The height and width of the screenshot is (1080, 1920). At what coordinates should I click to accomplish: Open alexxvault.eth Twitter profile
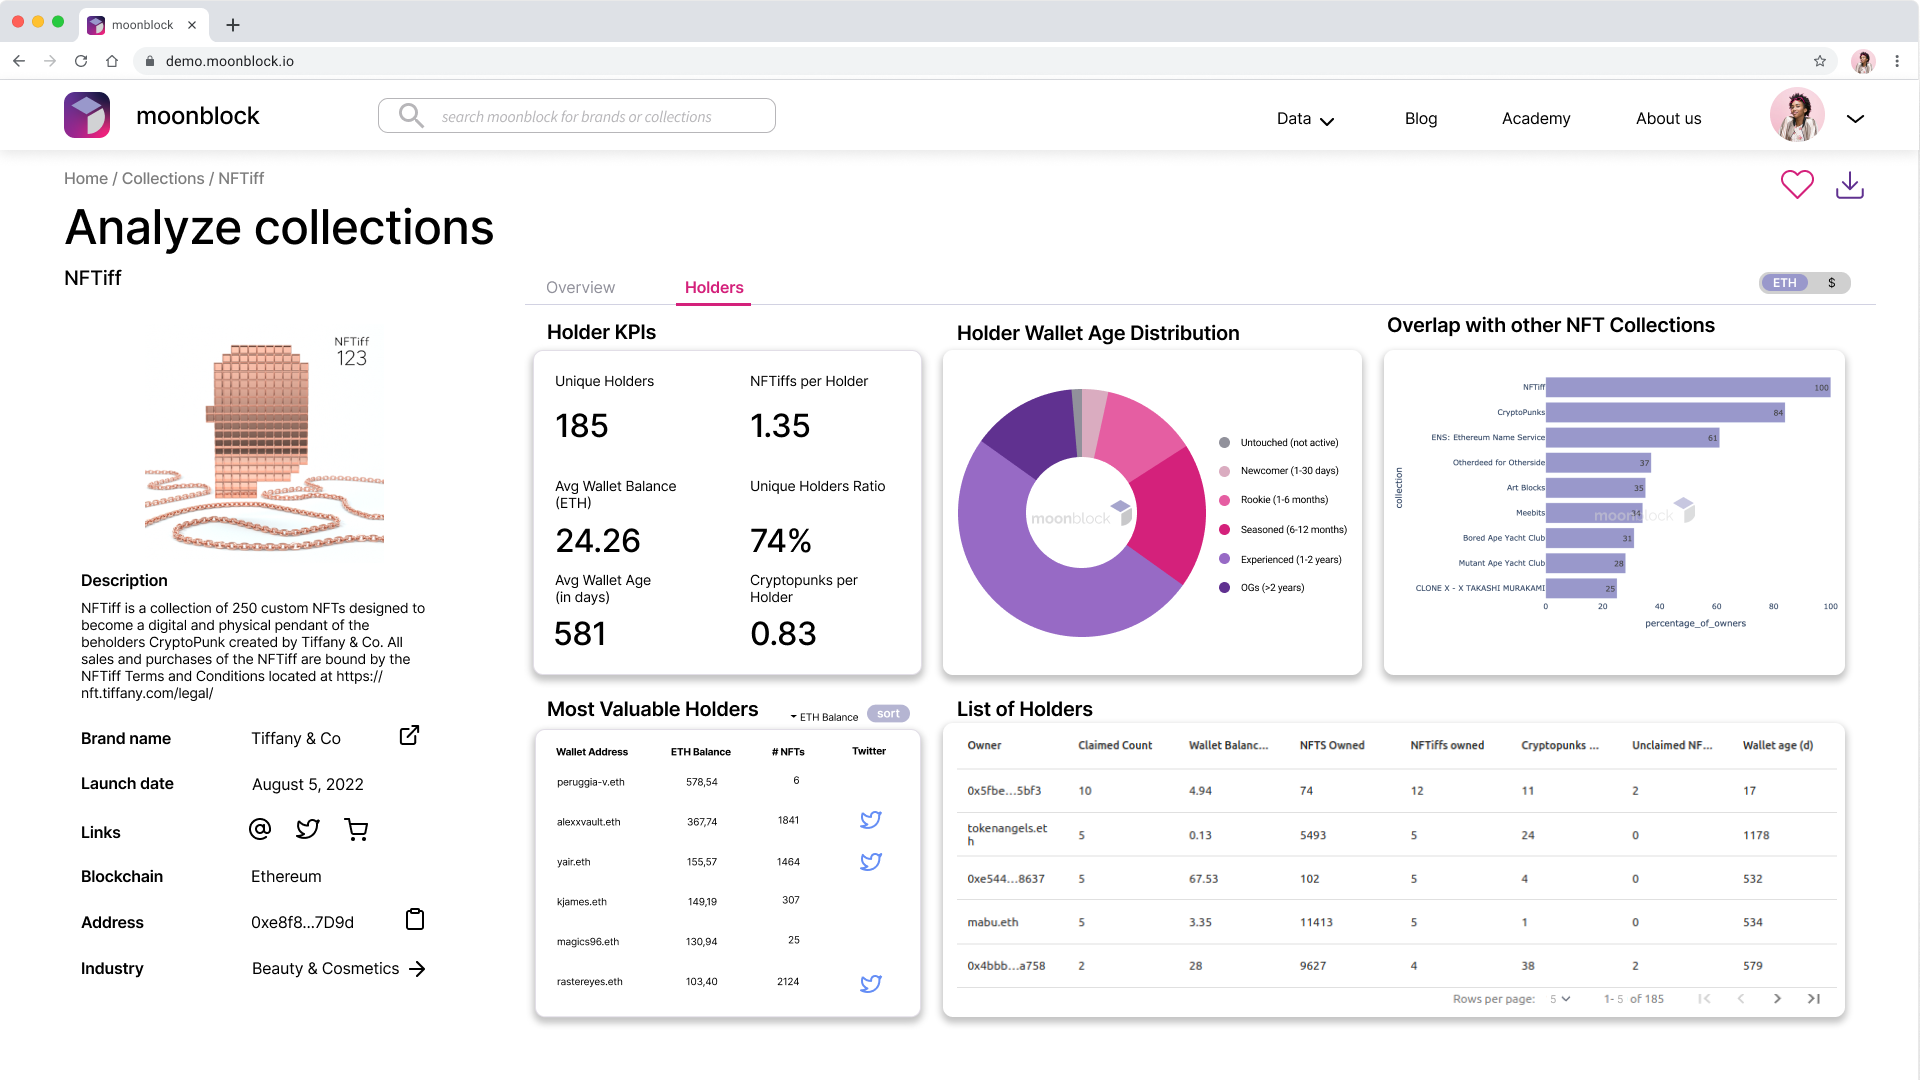[x=871, y=820]
